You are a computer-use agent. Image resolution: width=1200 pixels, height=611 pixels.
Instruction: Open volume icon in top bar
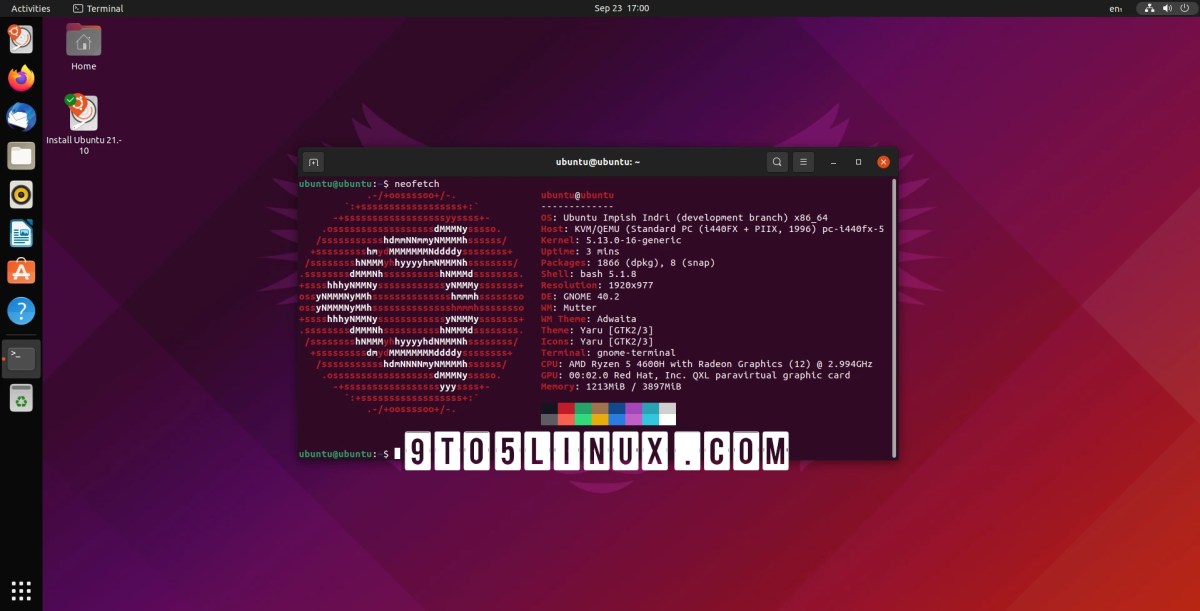pyautogui.click(x=1168, y=8)
